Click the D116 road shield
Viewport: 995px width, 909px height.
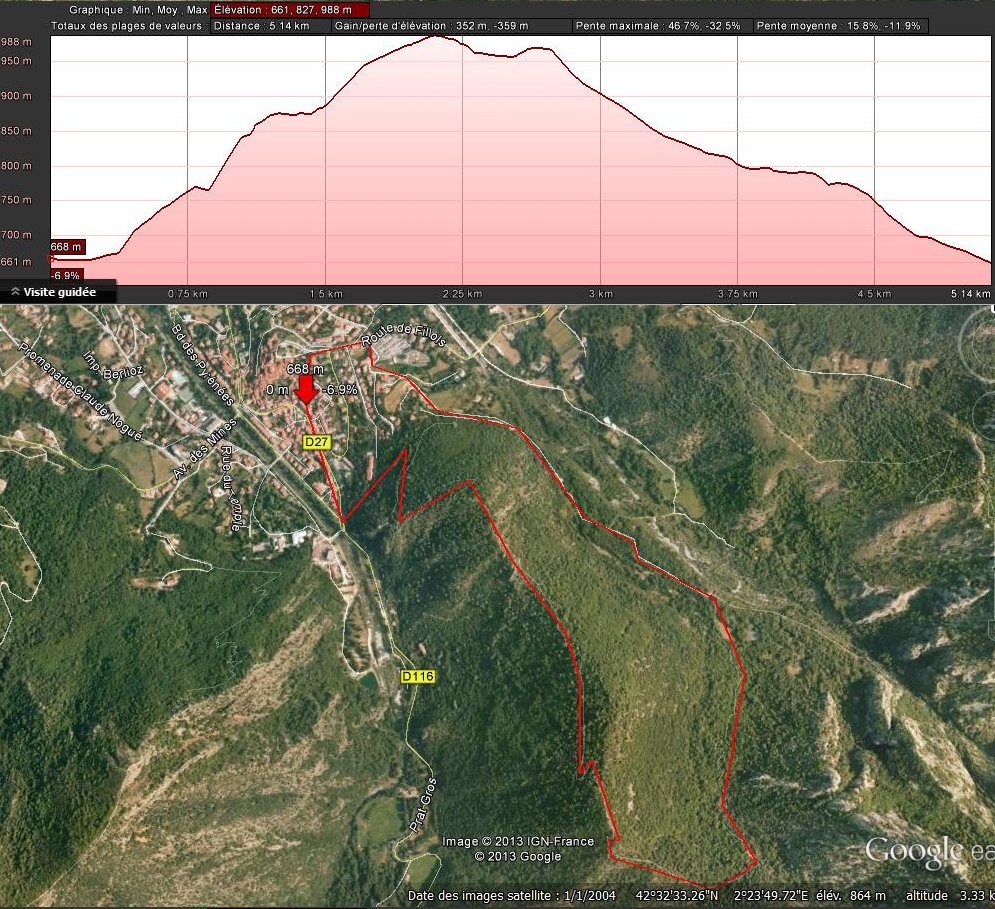pyautogui.click(x=417, y=677)
